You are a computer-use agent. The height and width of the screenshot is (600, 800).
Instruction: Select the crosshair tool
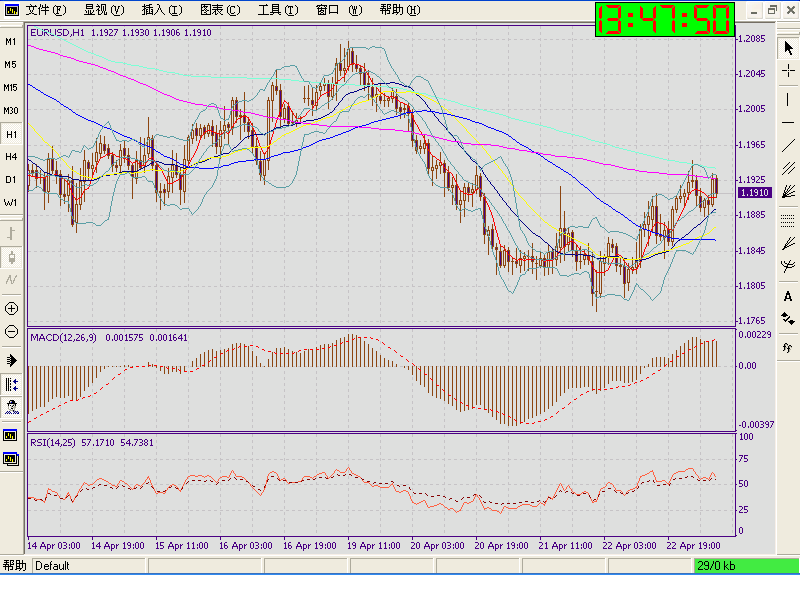tap(788, 70)
